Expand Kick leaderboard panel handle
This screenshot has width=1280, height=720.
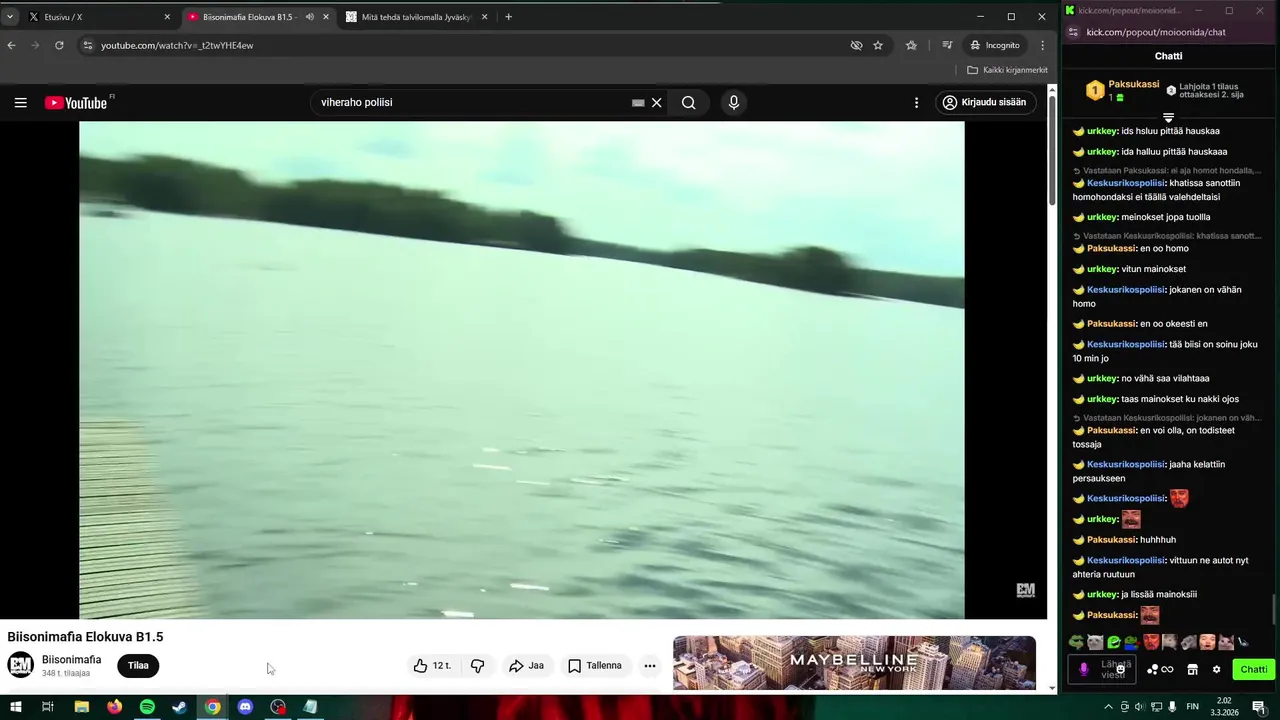(1168, 117)
